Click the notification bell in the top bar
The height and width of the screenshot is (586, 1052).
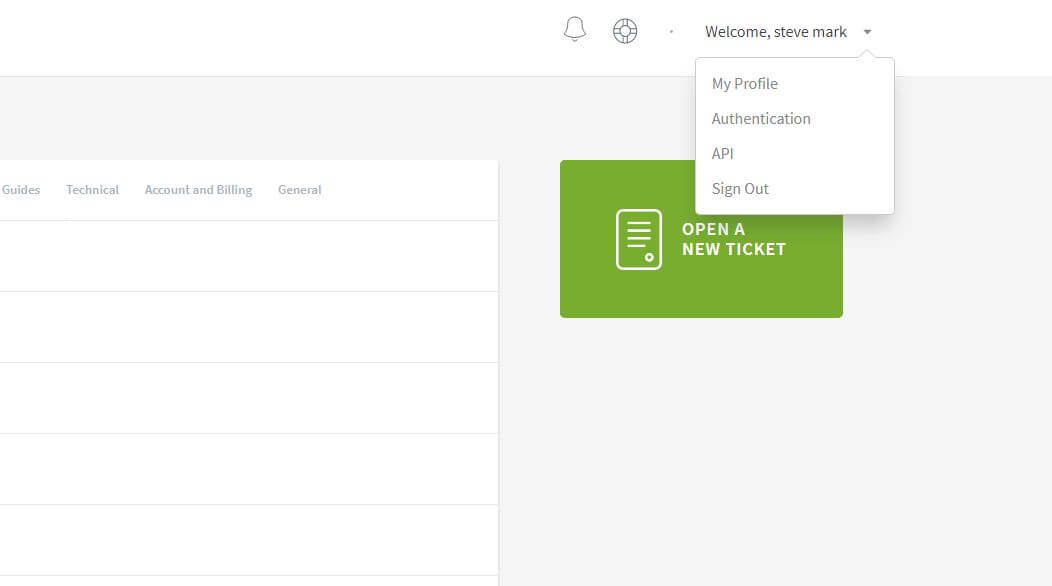coord(574,30)
